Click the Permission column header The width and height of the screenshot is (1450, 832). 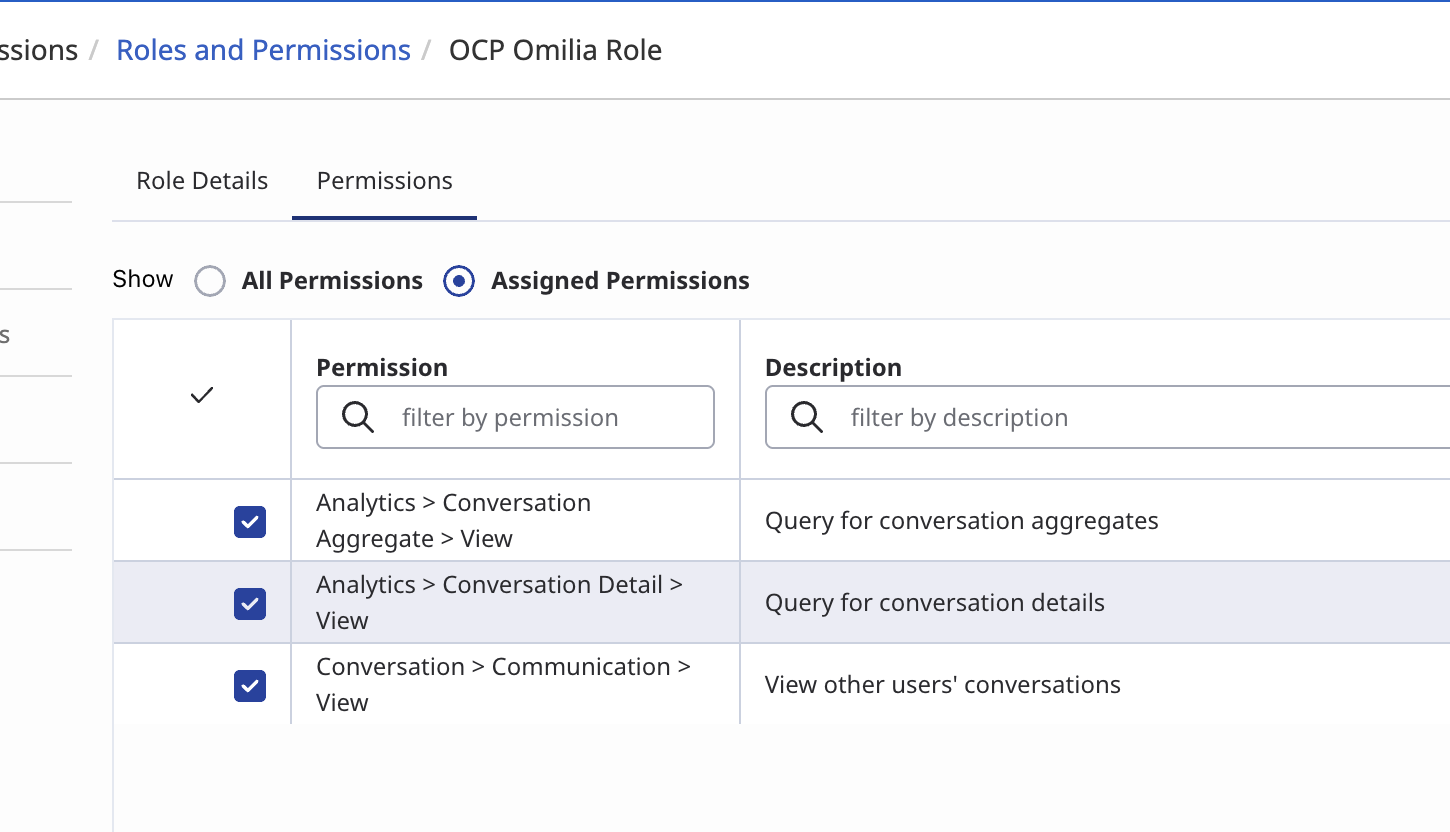click(382, 368)
